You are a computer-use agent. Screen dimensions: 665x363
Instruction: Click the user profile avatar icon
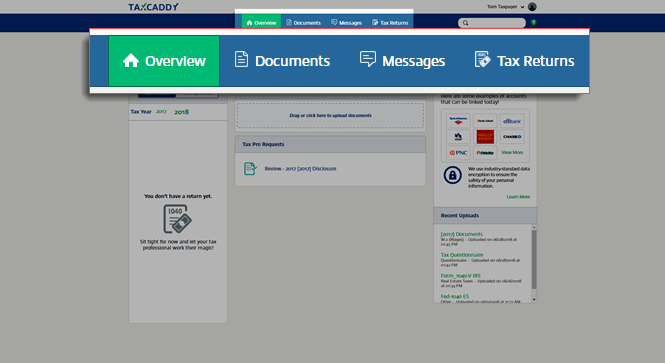tap(532, 7)
